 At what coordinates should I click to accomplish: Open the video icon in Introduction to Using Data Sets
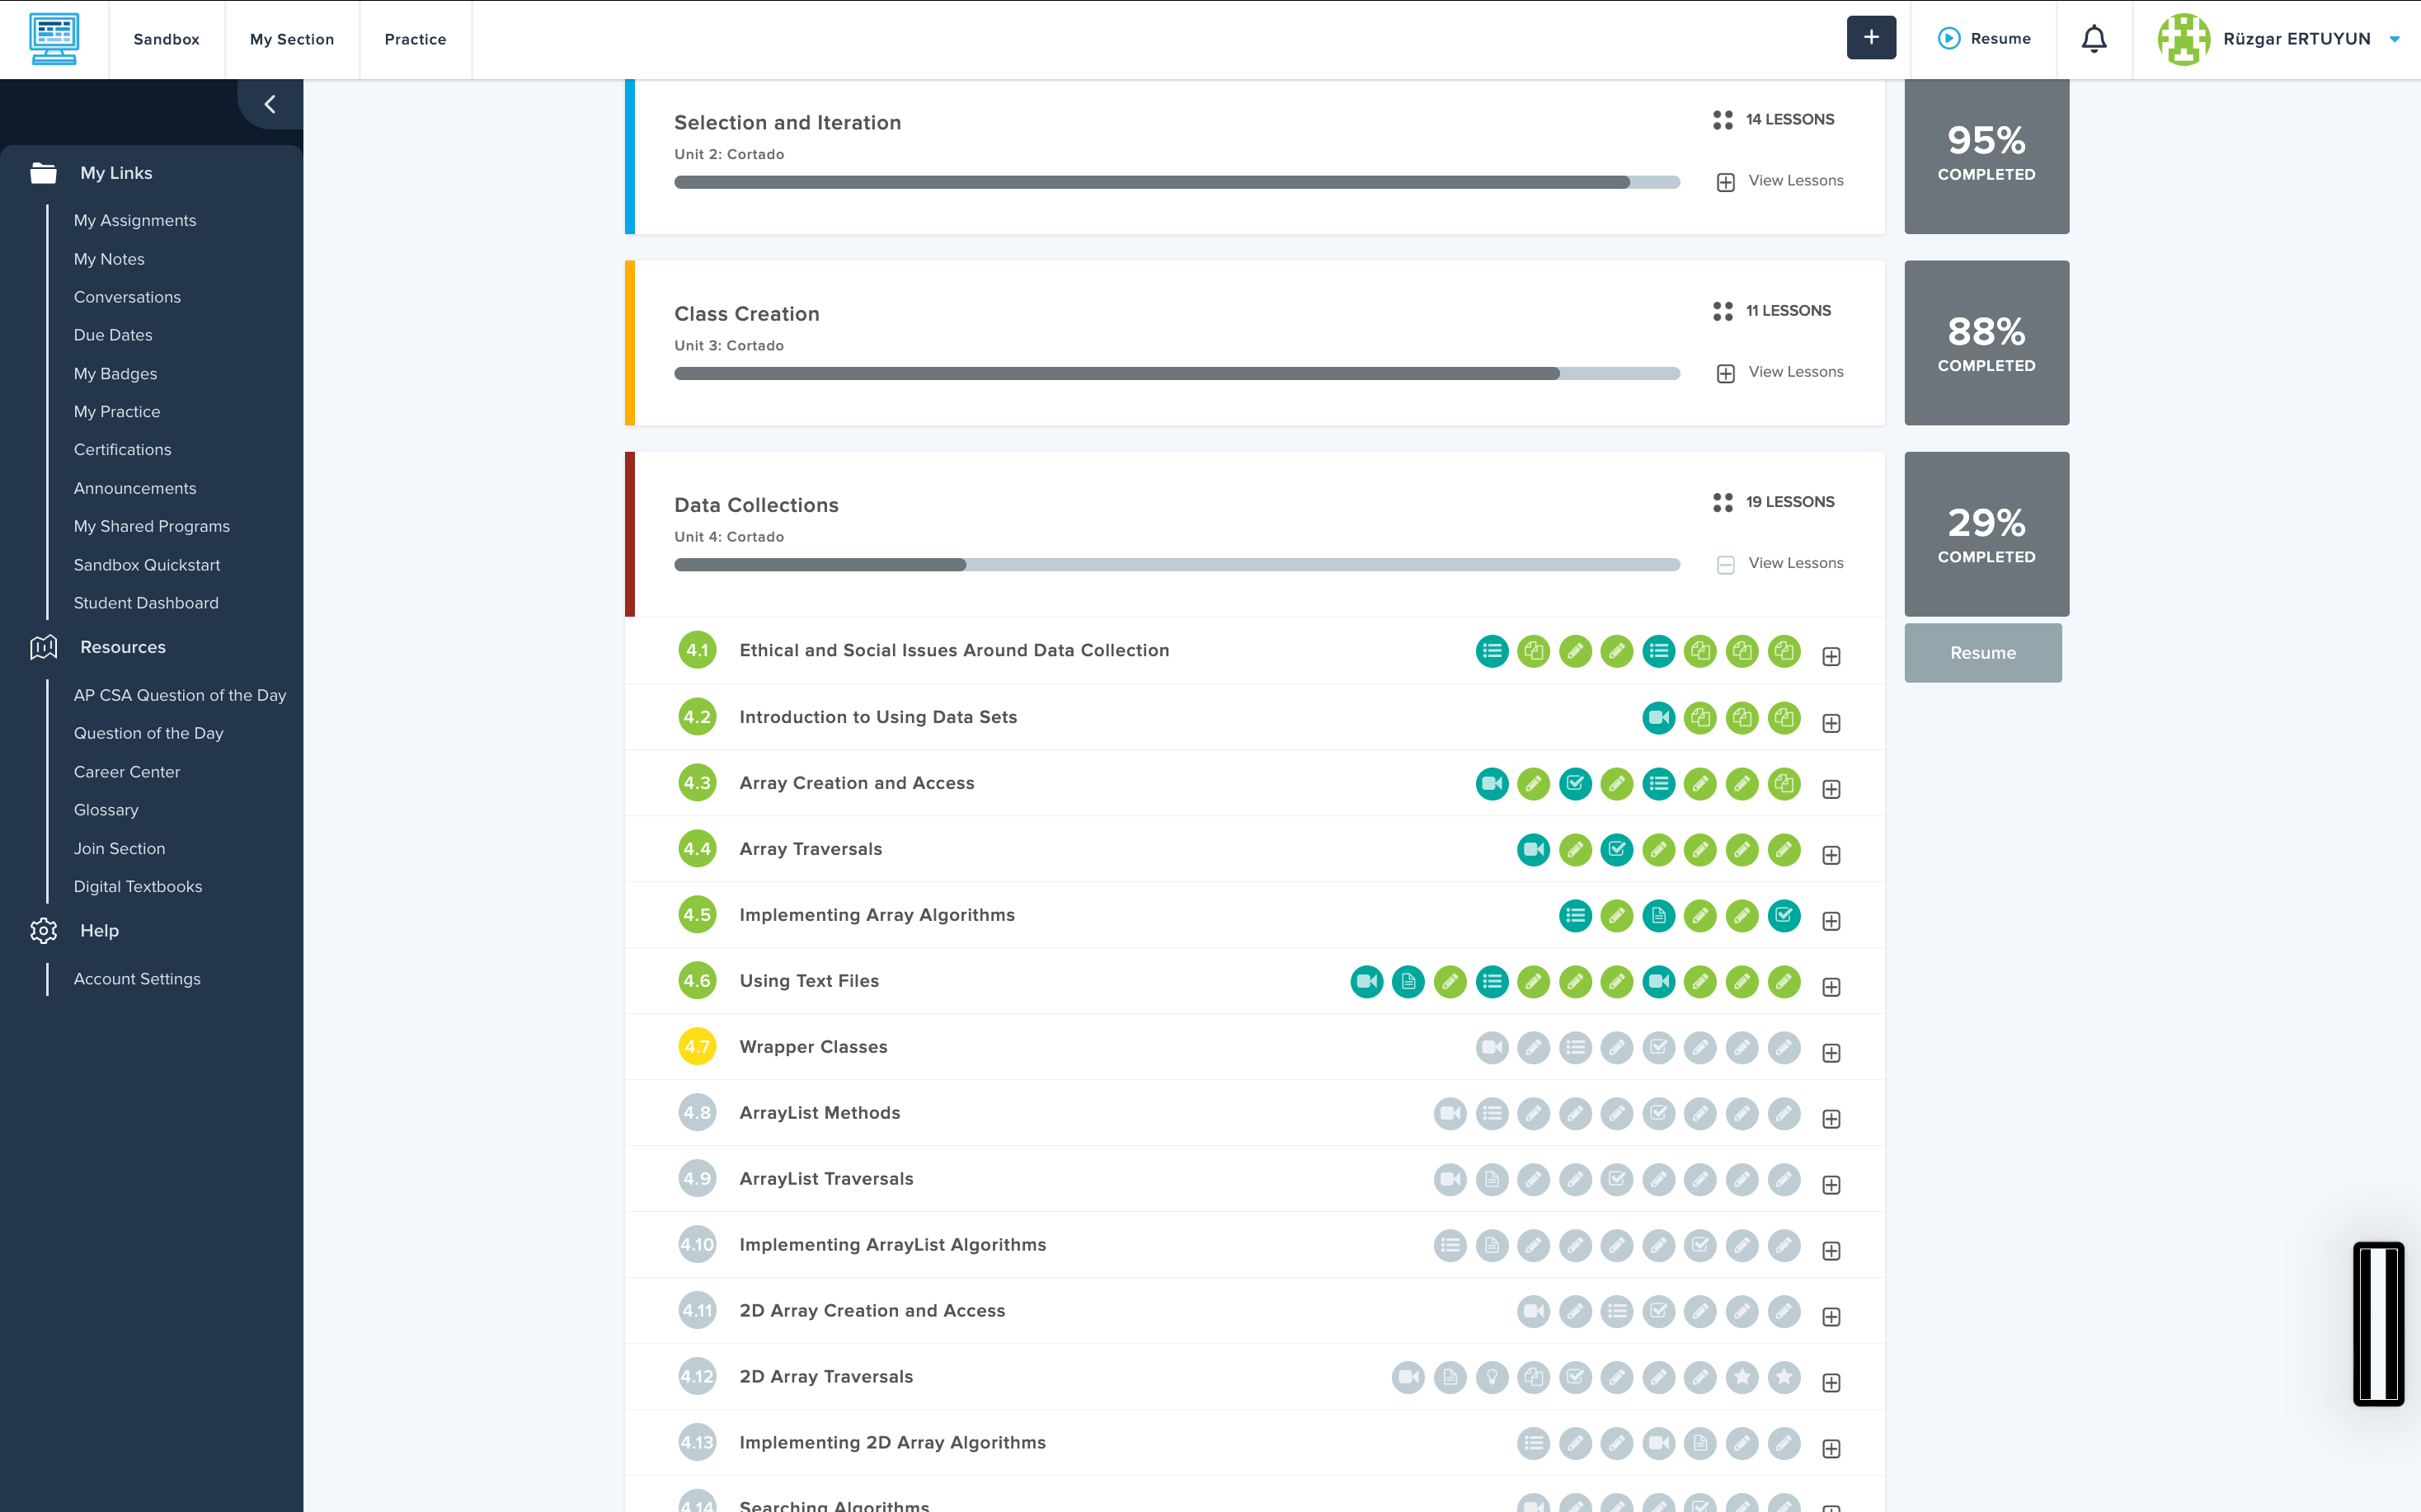(x=1659, y=717)
